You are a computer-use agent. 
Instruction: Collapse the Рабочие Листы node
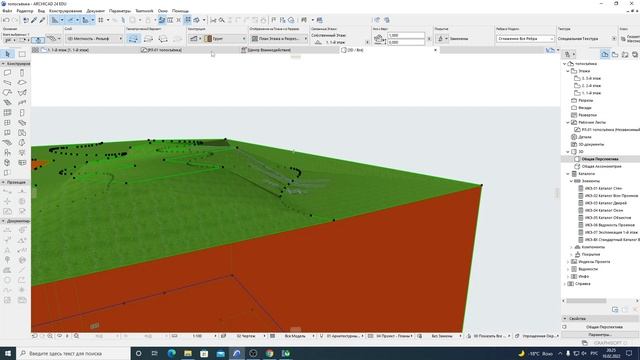click(568, 122)
